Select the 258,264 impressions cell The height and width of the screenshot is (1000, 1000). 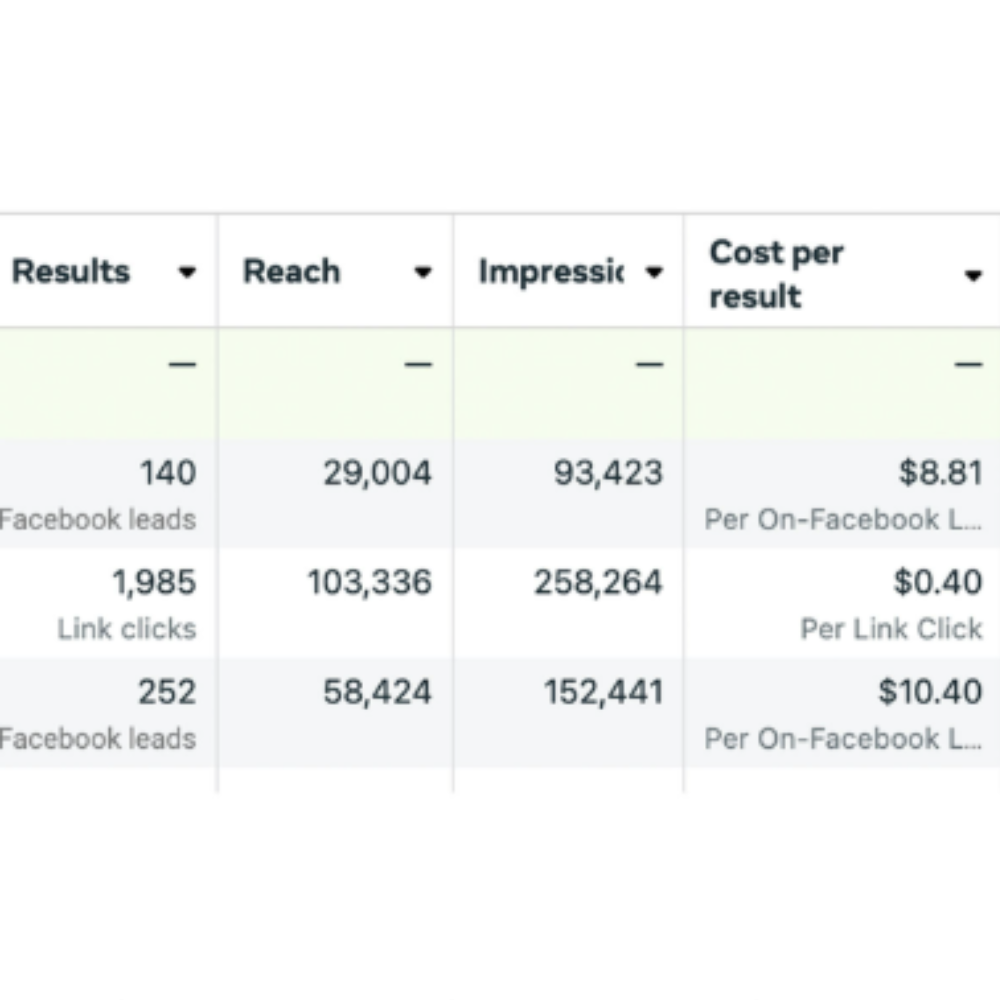click(x=598, y=583)
